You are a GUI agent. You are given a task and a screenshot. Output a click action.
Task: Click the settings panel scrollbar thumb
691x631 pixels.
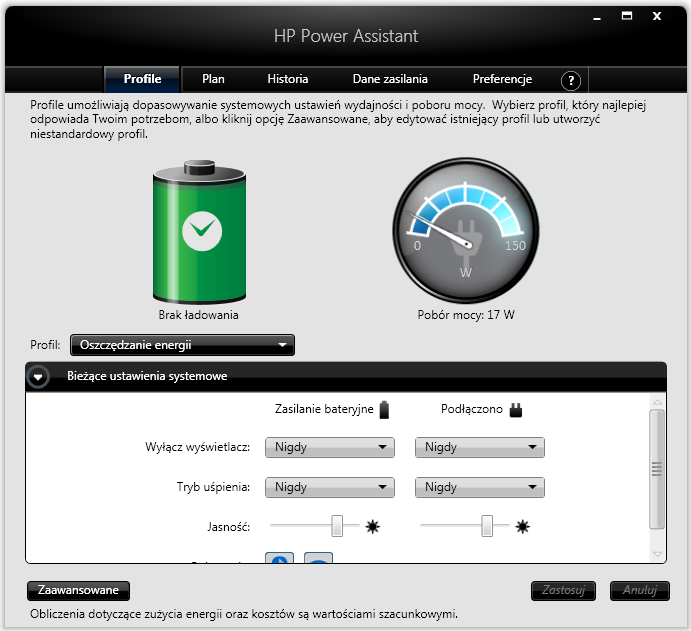tap(657, 469)
